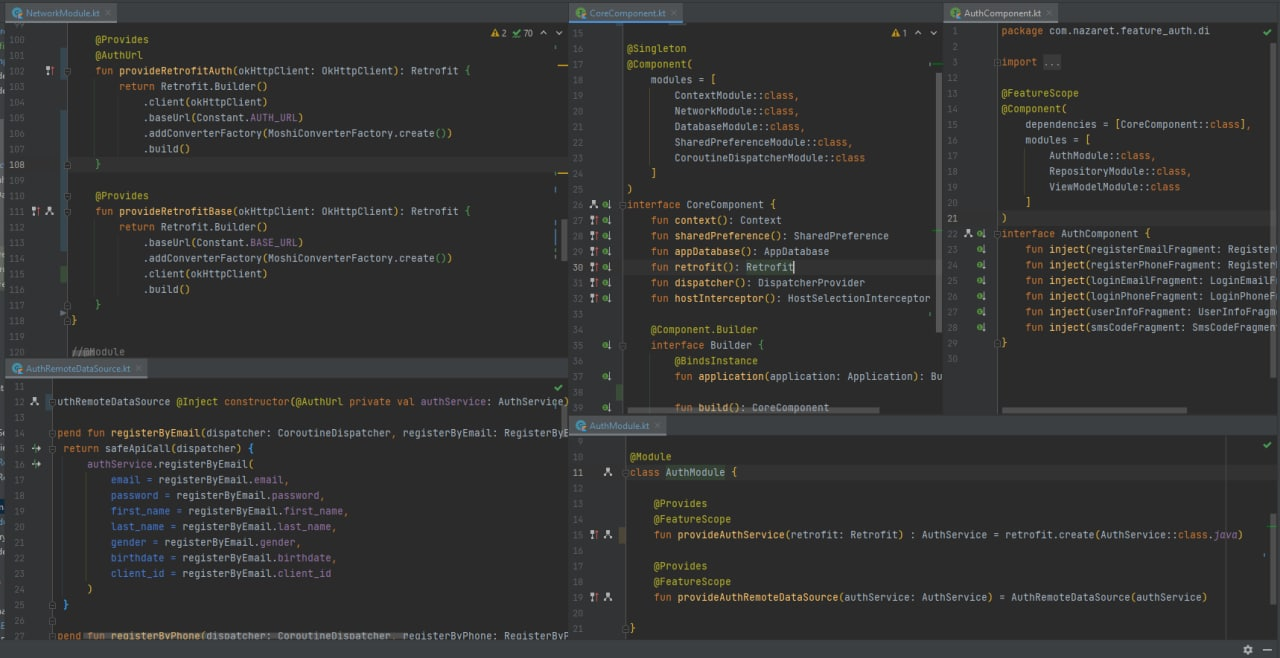Click the implemented icon beside fun hostInterceptor()

tap(607, 298)
